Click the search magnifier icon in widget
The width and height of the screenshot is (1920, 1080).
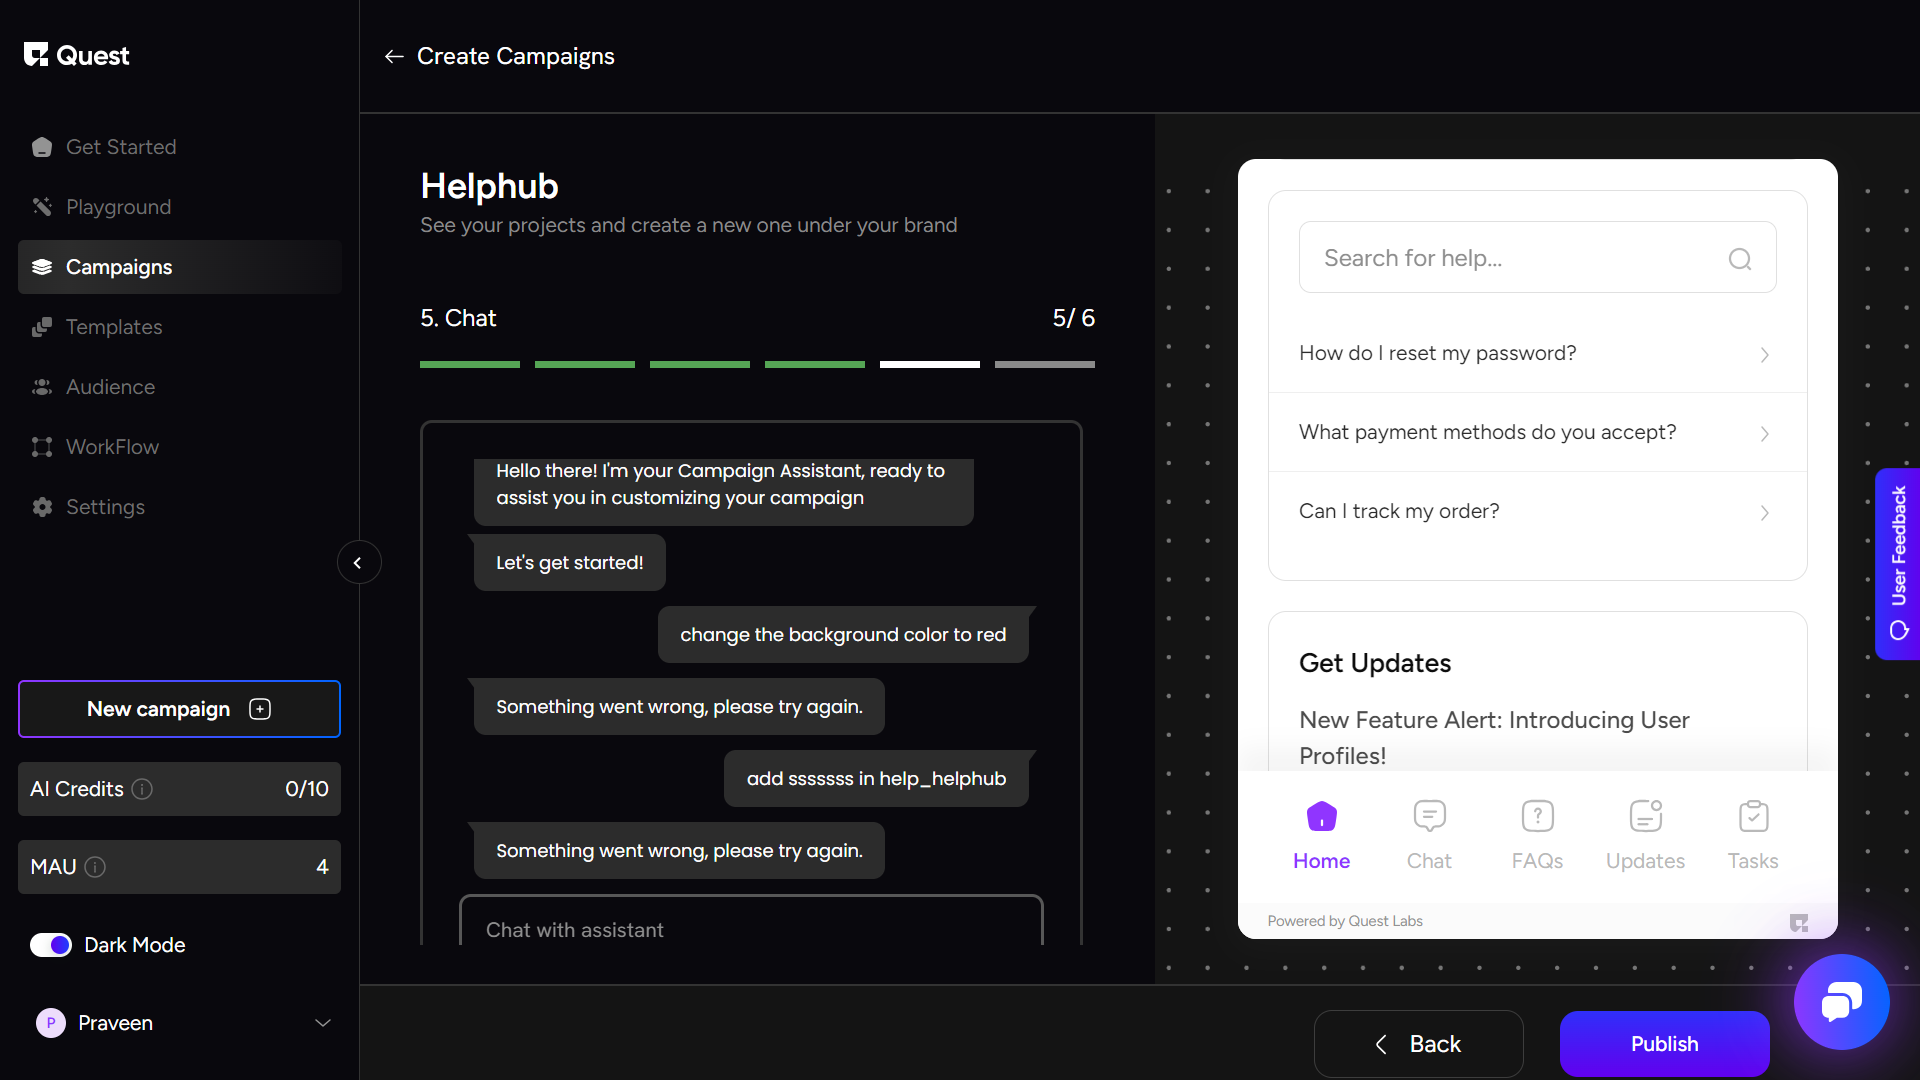(x=1740, y=259)
